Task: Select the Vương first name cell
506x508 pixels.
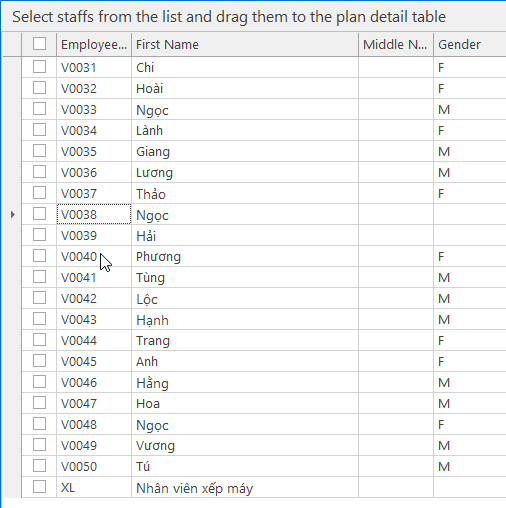Action: (x=245, y=445)
